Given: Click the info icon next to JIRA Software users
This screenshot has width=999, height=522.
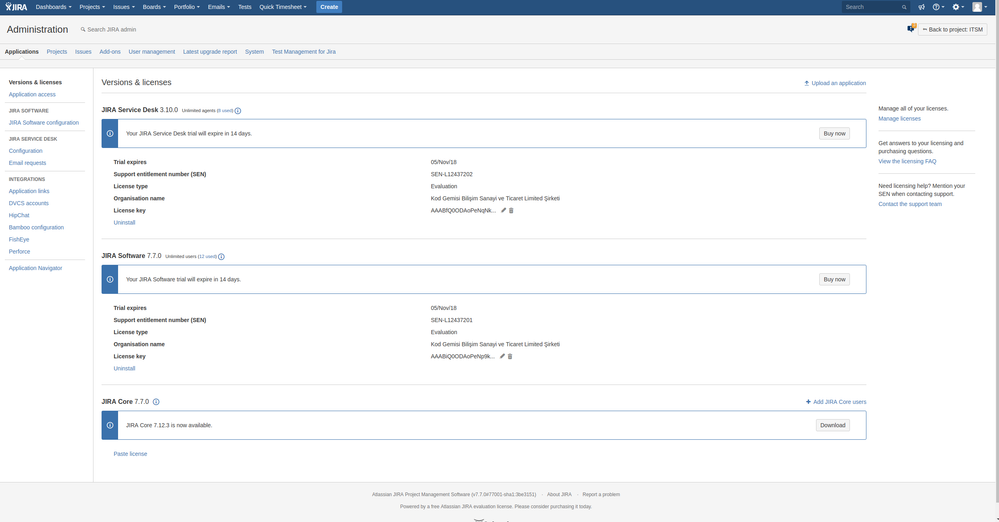Looking at the screenshot, I should 221,257.
